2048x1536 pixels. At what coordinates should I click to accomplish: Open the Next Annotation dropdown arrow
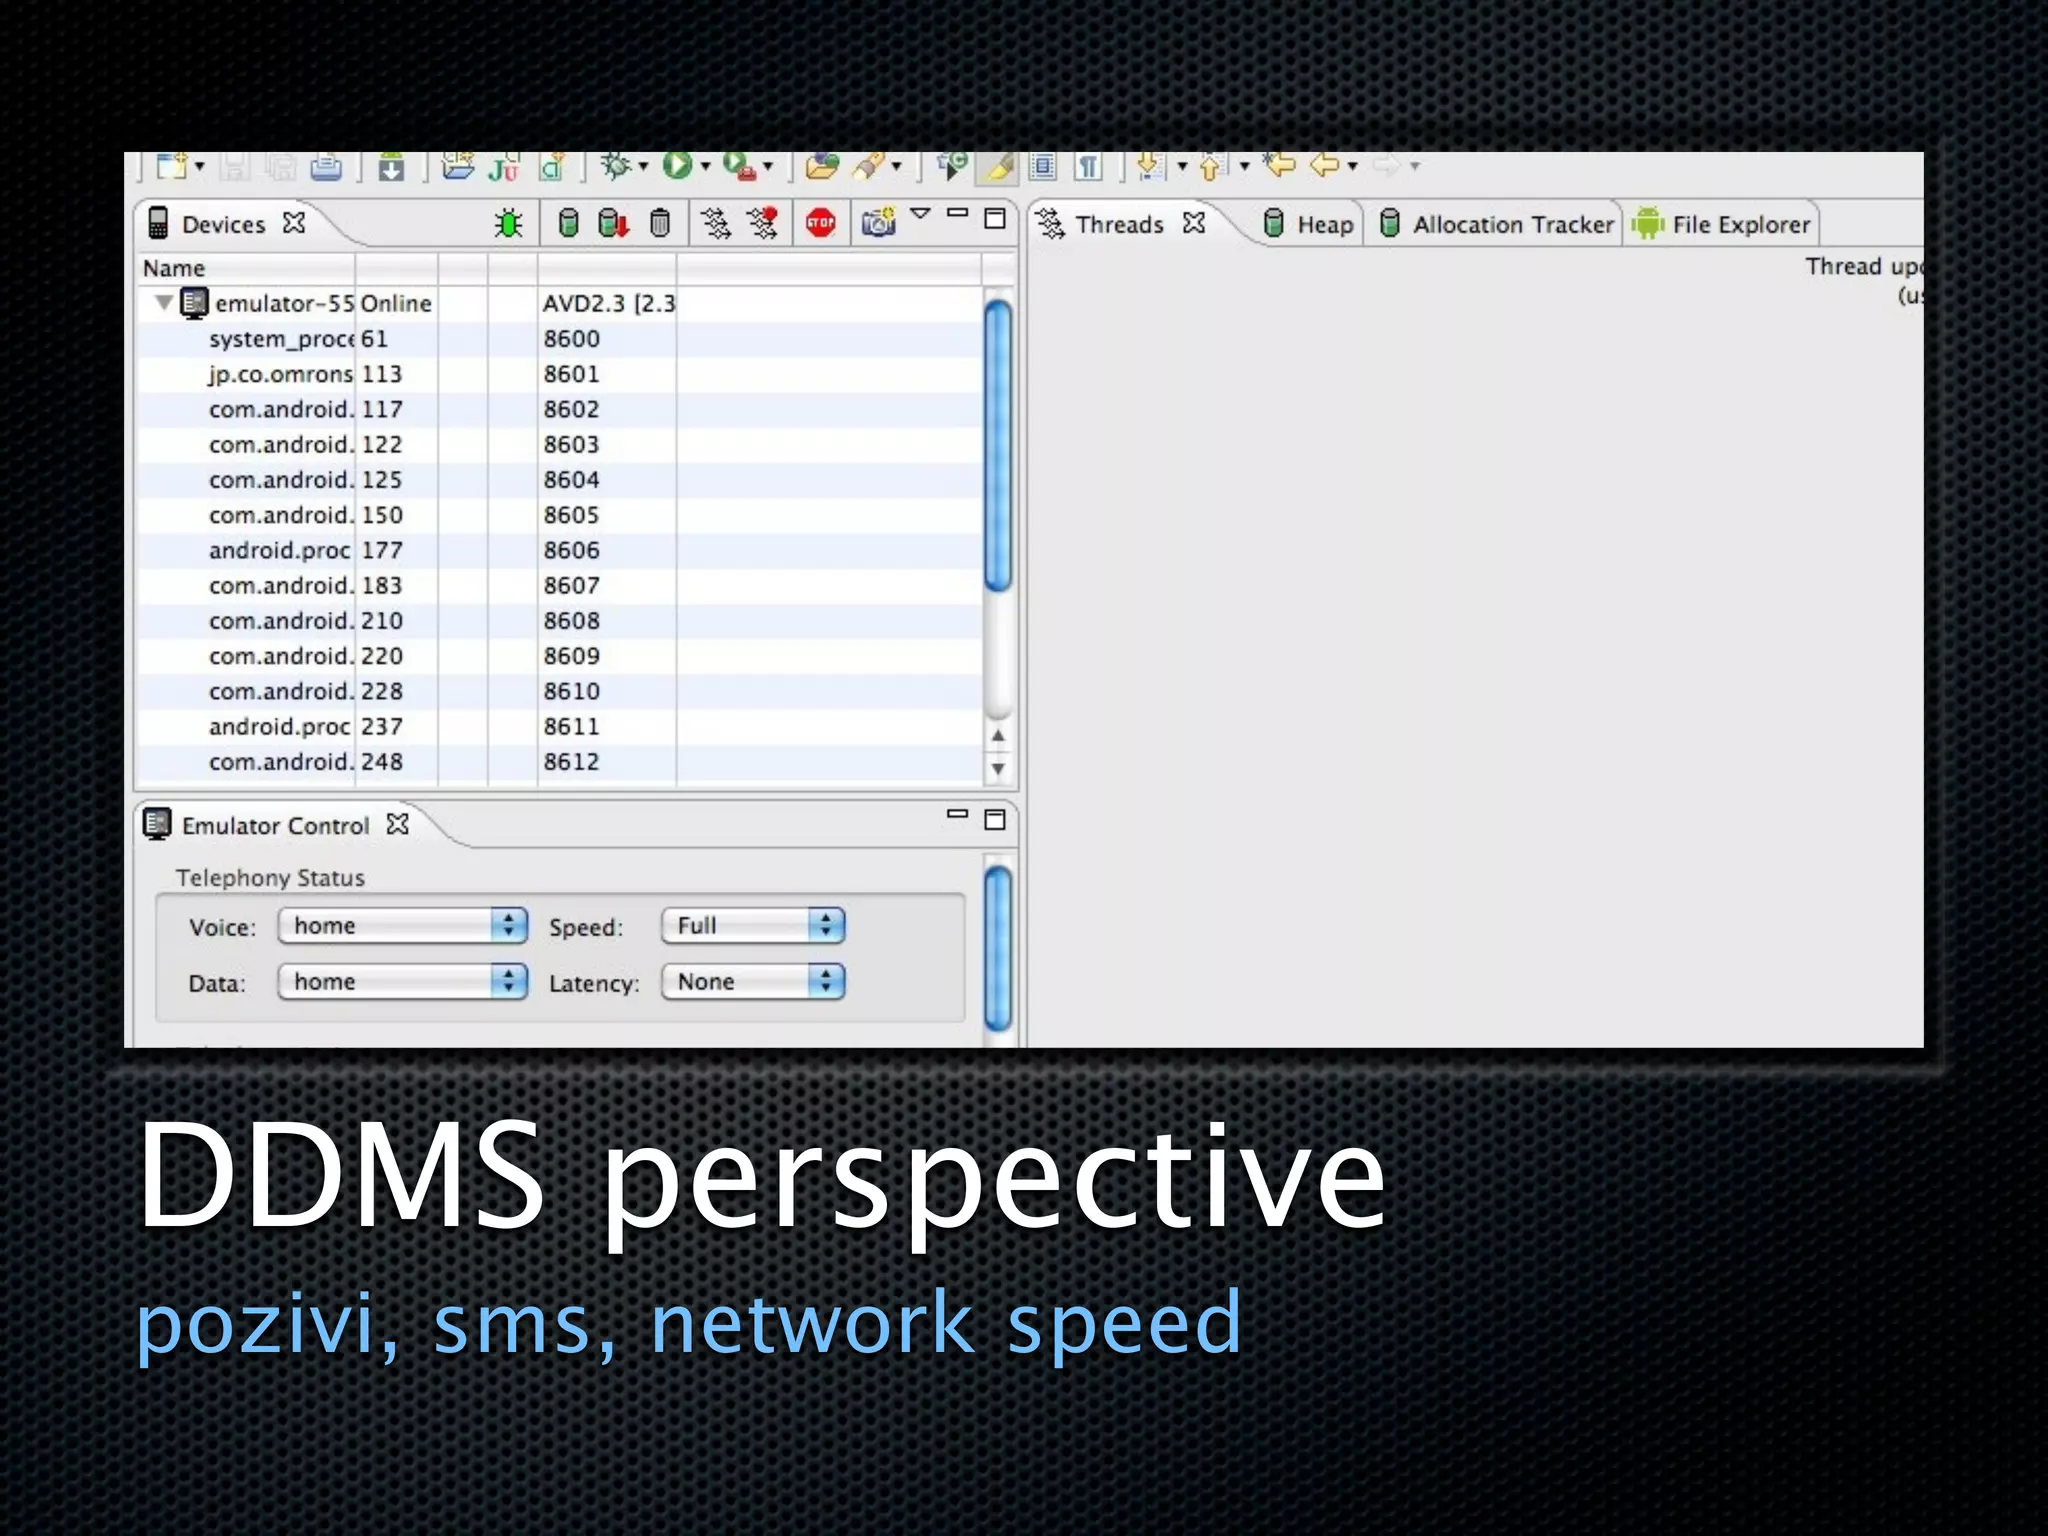pyautogui.click(x=1182, y=166)
